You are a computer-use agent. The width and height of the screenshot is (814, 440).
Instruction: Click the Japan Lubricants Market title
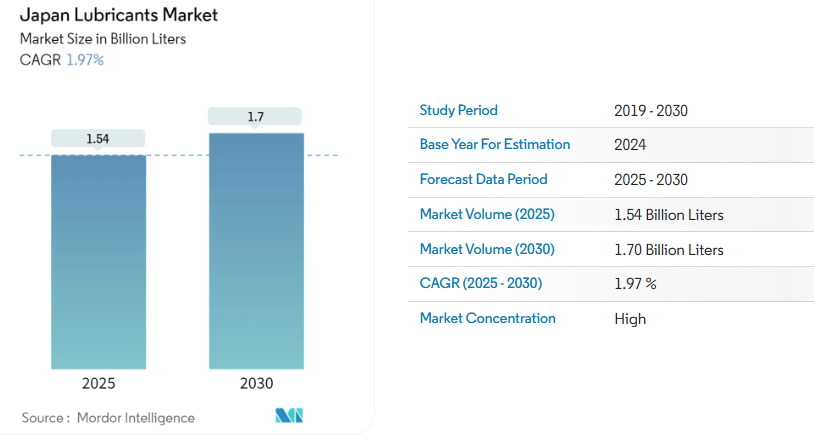[x=119, y=16]
